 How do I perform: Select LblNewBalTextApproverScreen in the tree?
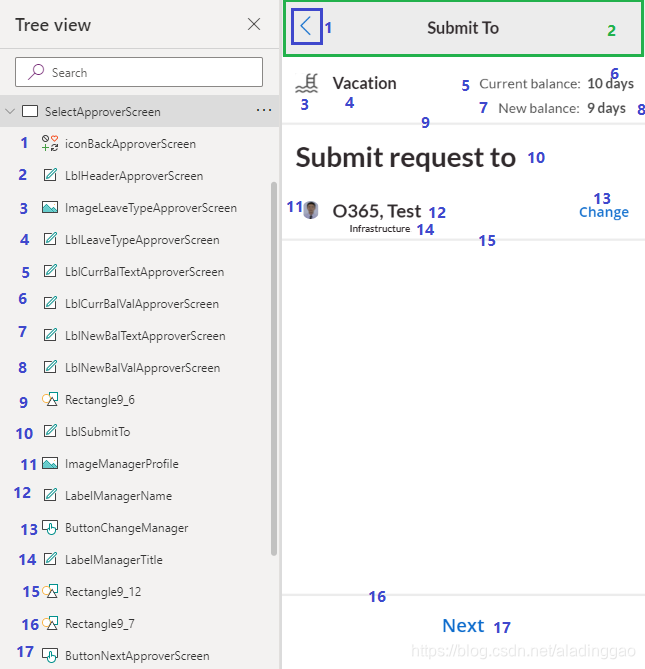click(x=145, y=336)
